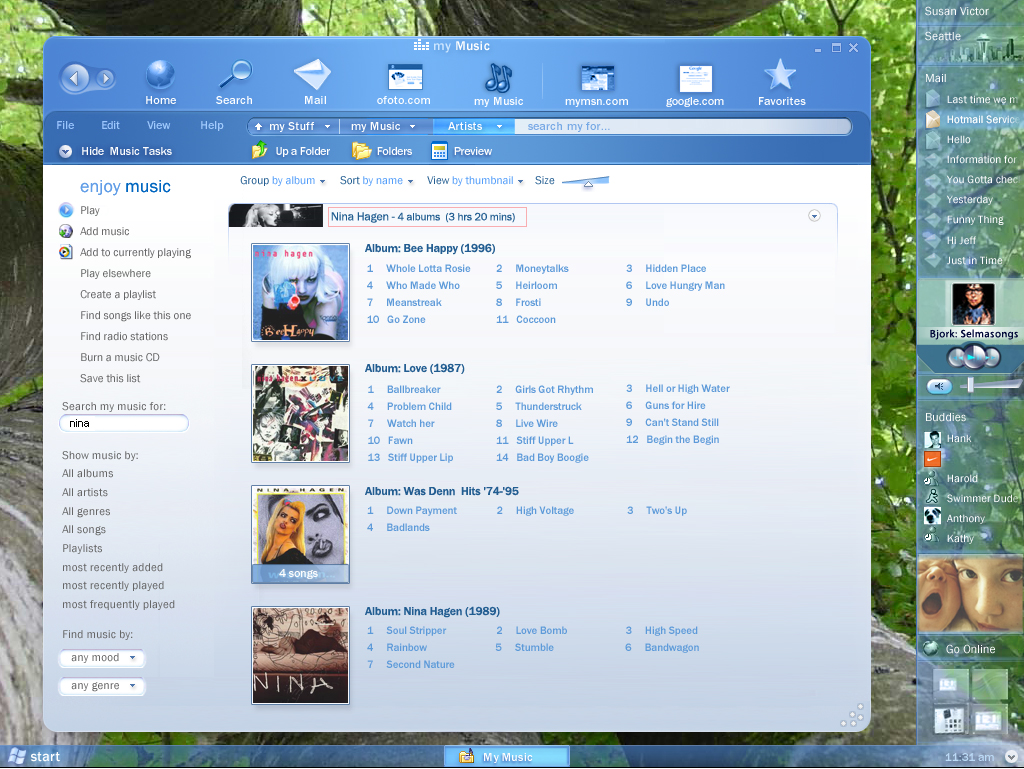The height and width of the screenshot is (769, 1024).
Task: Click the Preview toolbar icon
Action: coord(440,151)
